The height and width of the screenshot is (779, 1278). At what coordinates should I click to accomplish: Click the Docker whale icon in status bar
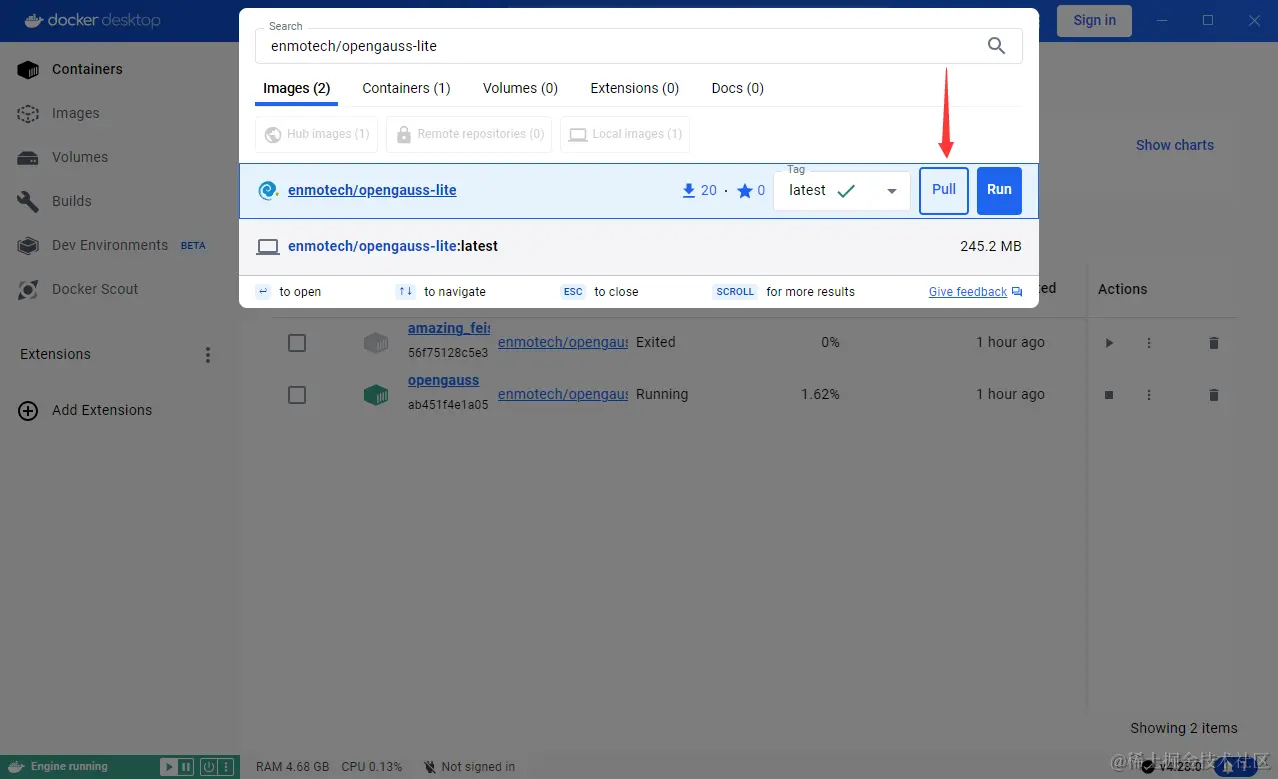(17, 767)
